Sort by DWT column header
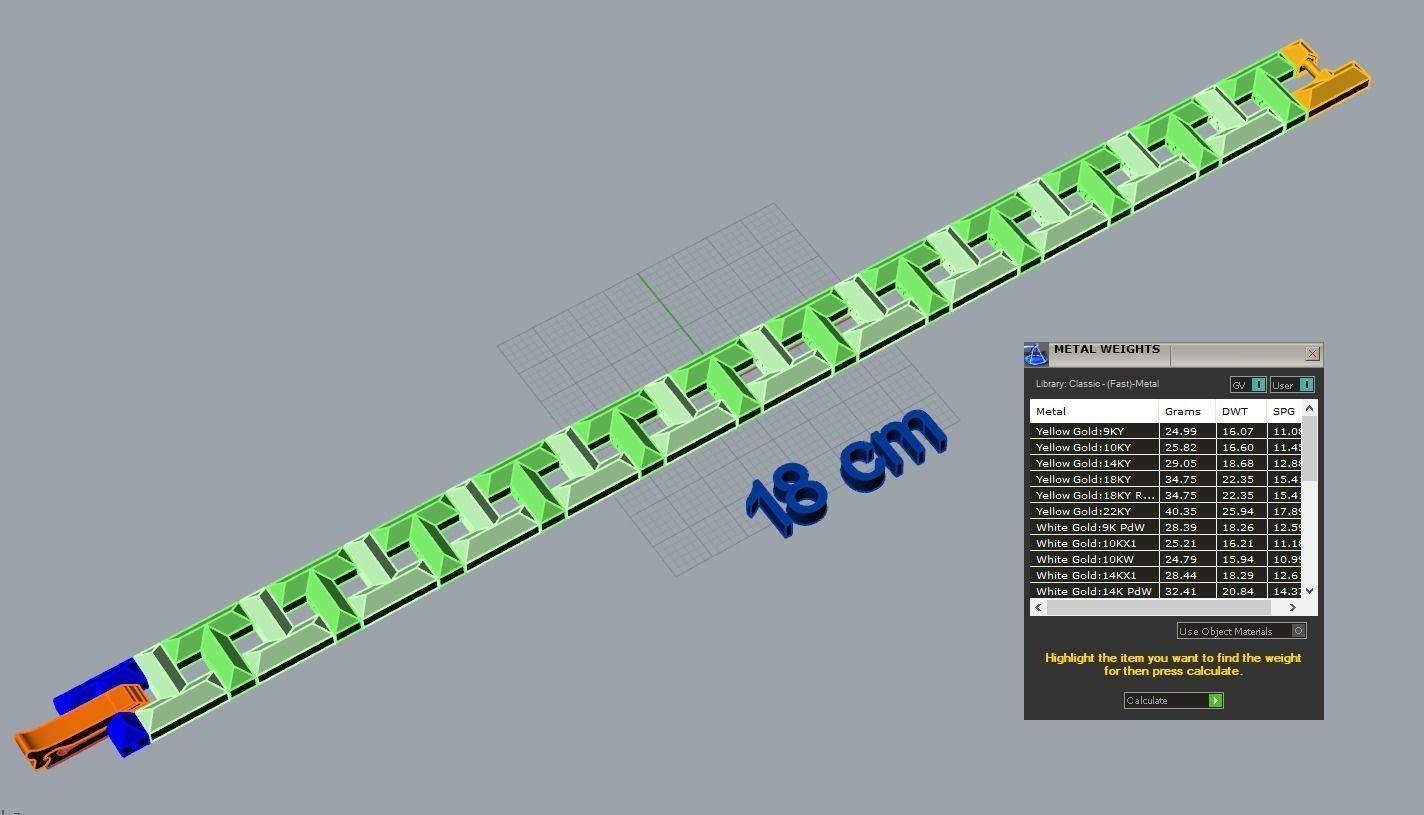 (1241, 411)
